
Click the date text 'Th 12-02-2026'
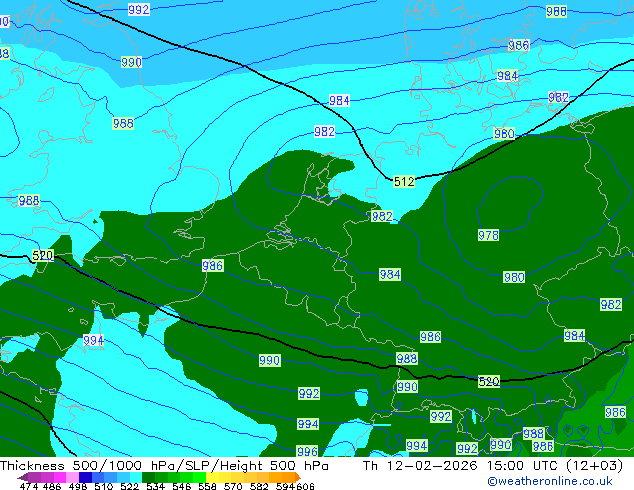420,466
